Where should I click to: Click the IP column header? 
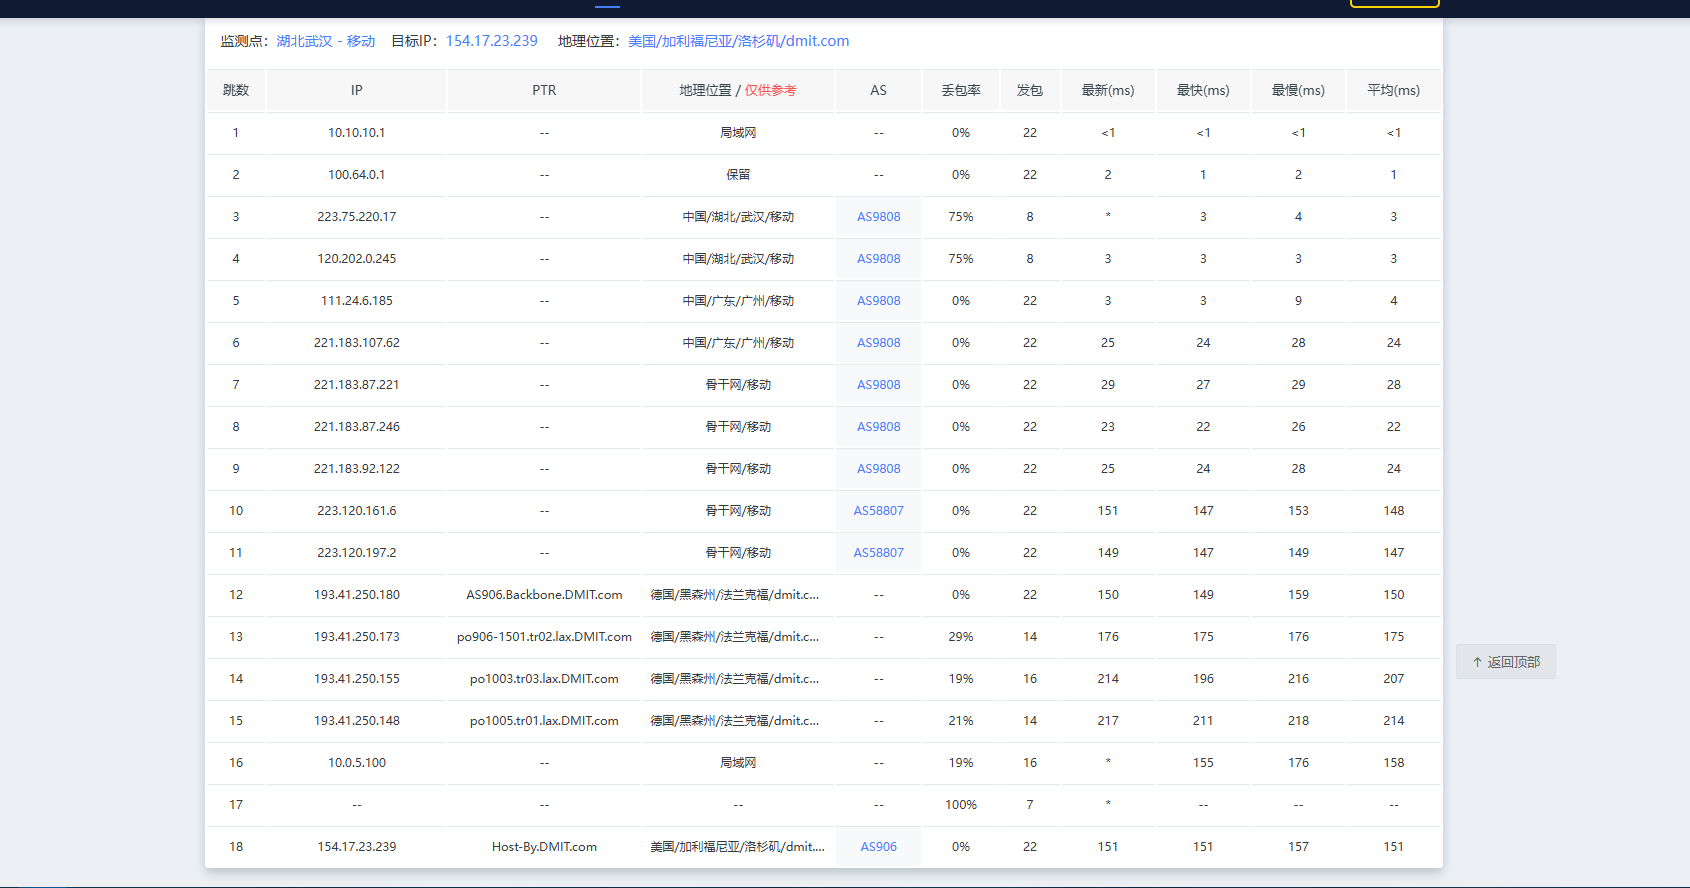coord(357,90)
